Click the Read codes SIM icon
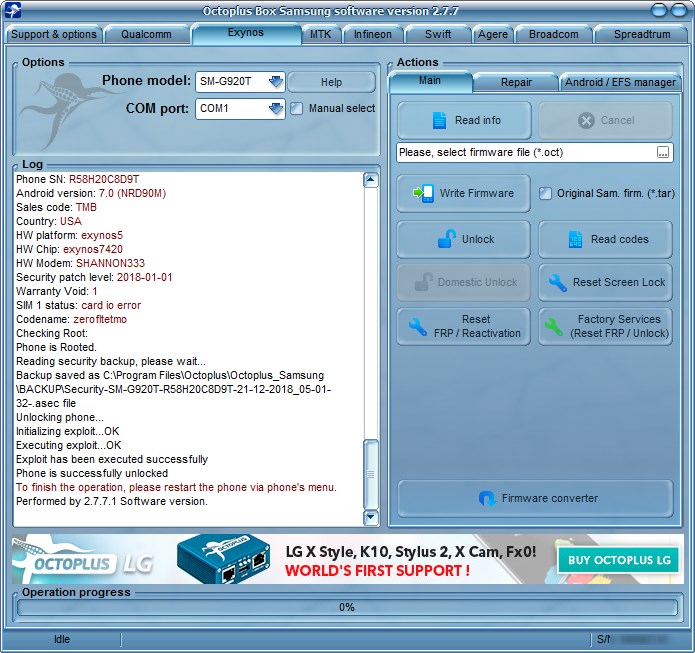This screenshot has height=653, width=695. point(575,239)
